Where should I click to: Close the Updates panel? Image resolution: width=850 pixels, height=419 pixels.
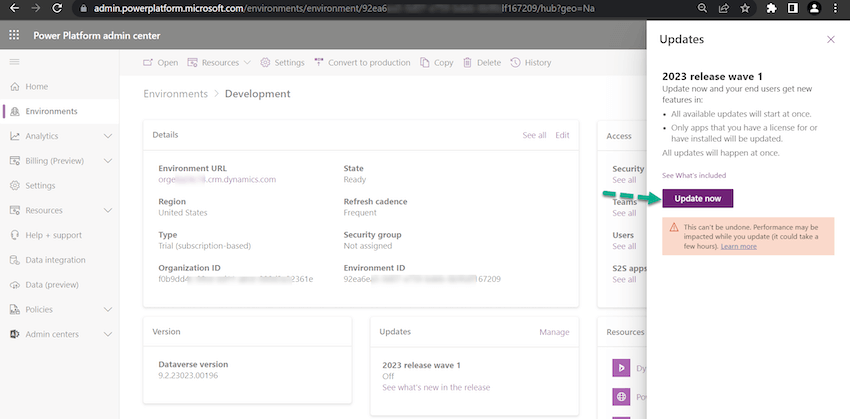(830, 40)
